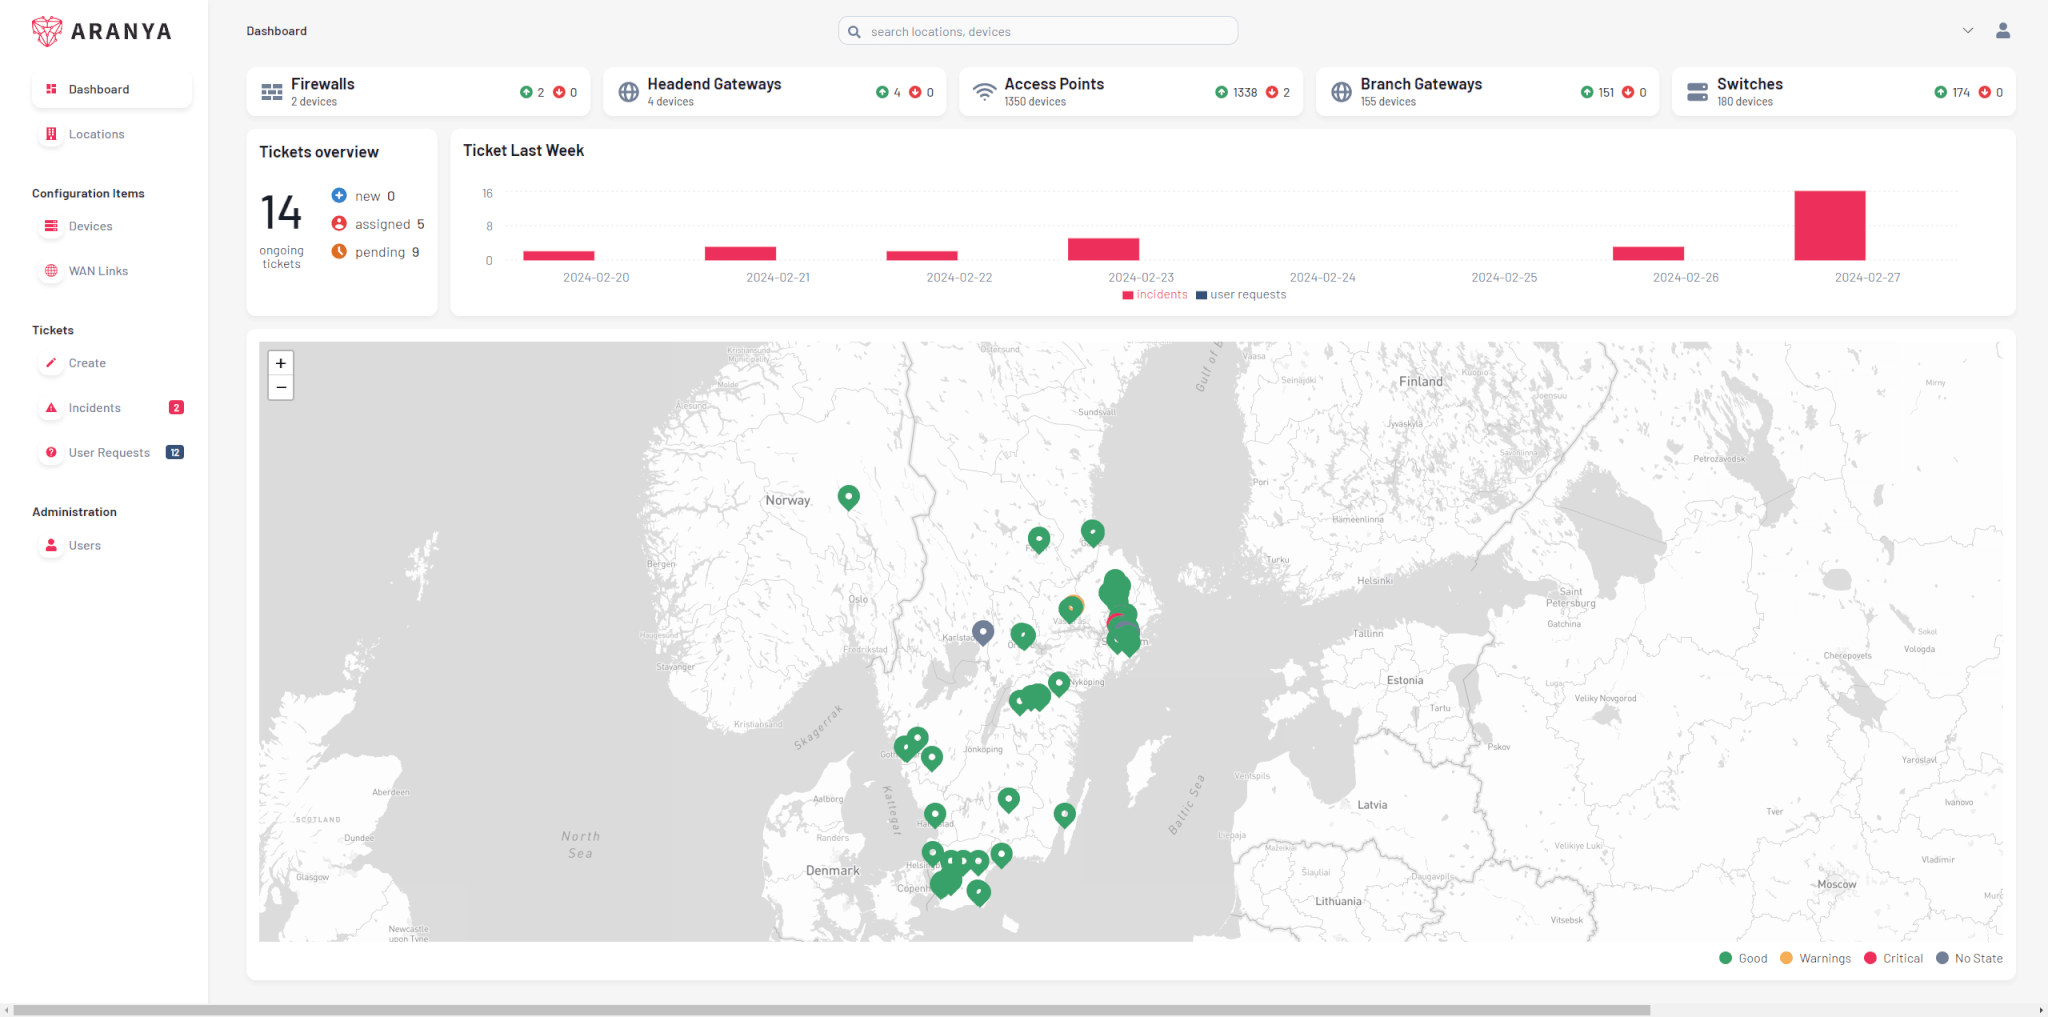Zoom out on the map
Viewport: 2048px width, 1017px height.
(281, 388)
